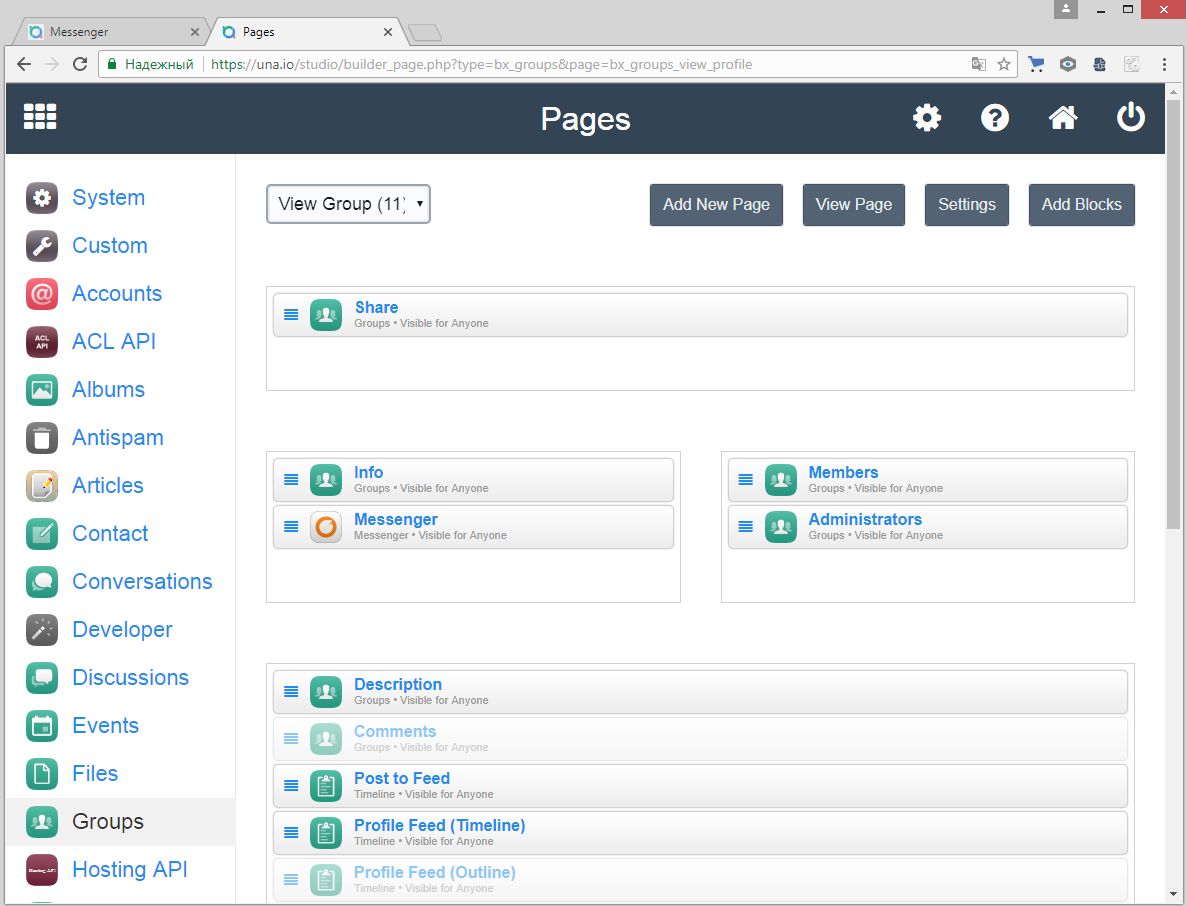Screen dimensions: 1187x906
Task: Click drag handle of Share block
Action: click(291, 314)
